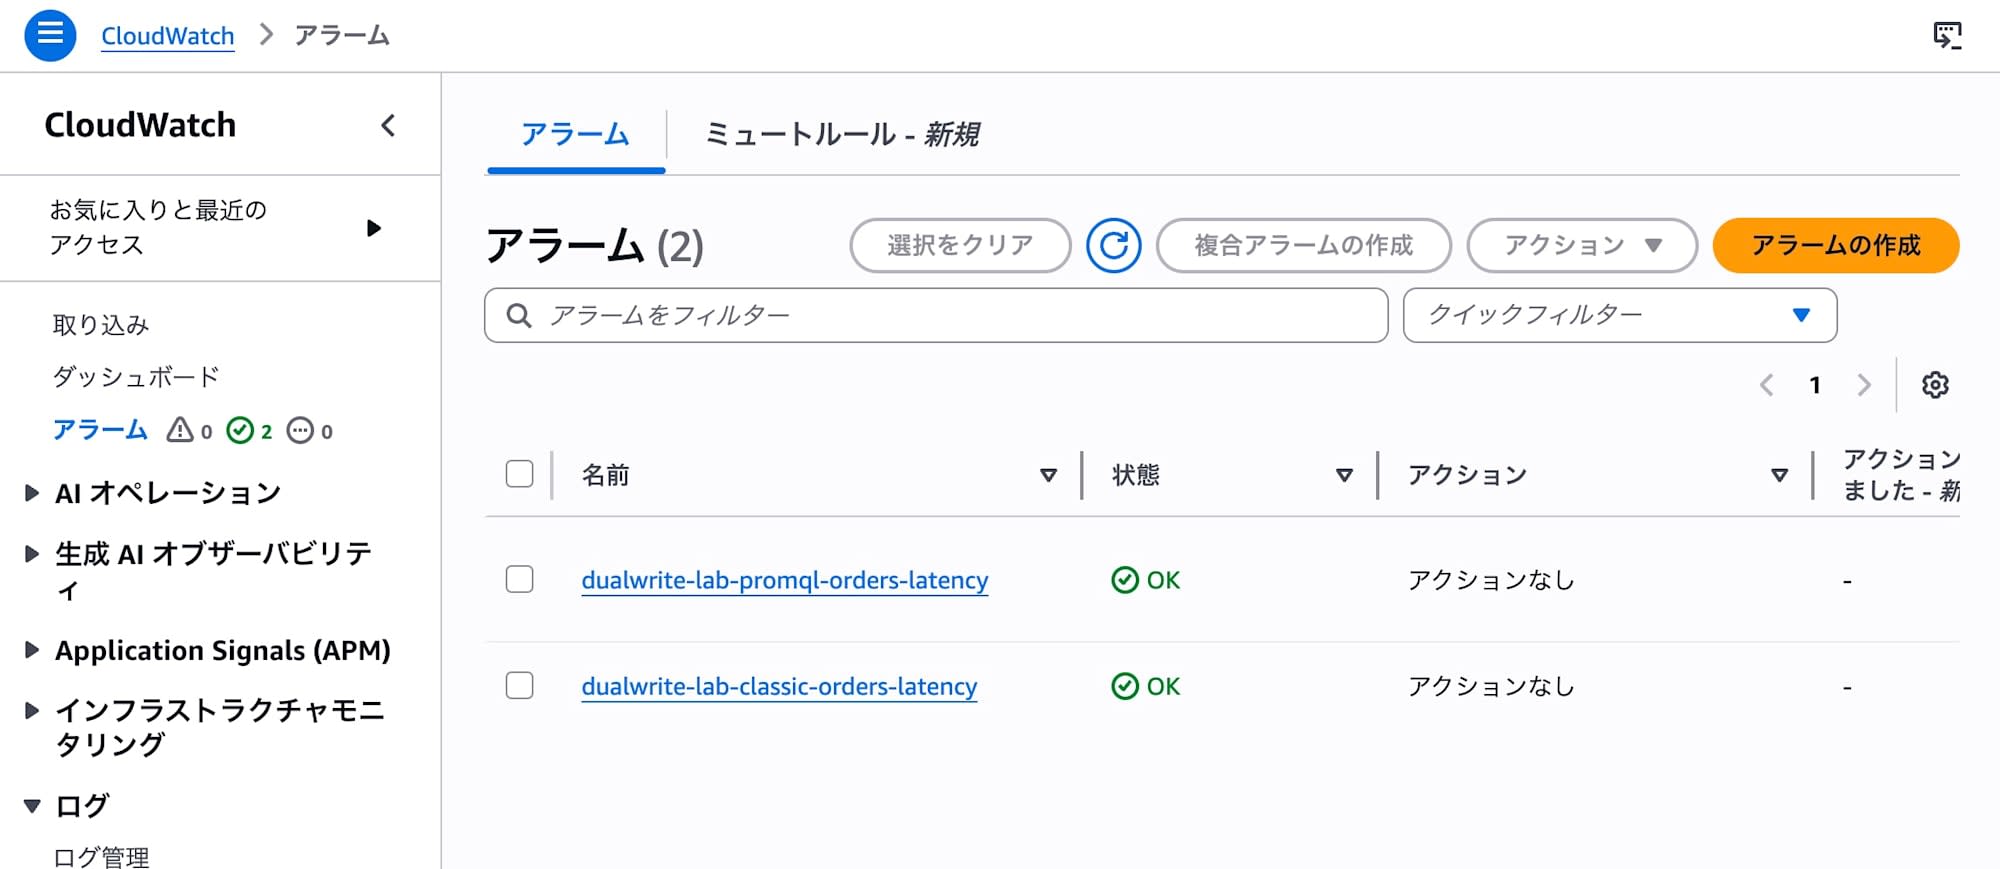Switch to the ミュートルール tab
Viewport: 2000px width, 869px height.
point(842,134)
